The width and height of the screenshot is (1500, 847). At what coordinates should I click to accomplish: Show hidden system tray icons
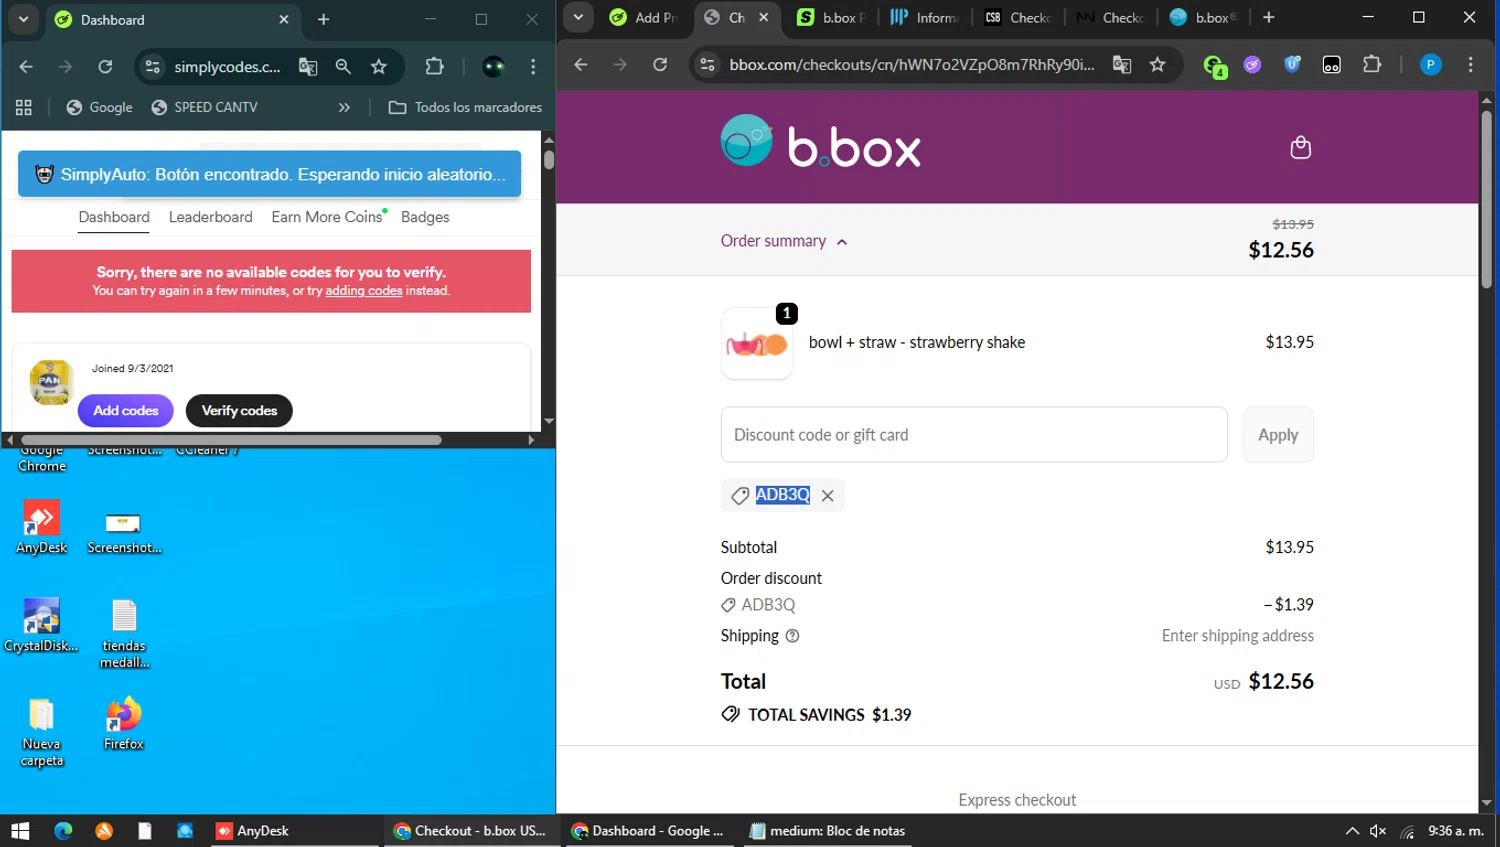[1351, 831]
